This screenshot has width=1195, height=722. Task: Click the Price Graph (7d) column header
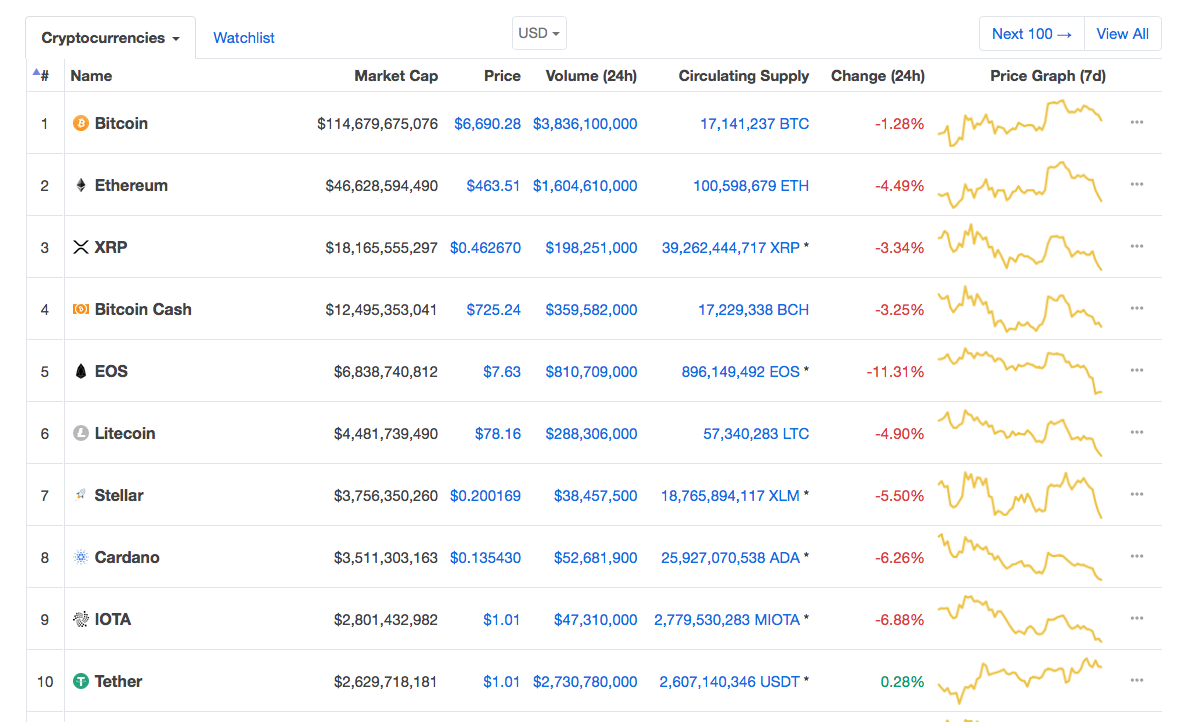(x=1048, y=75)
